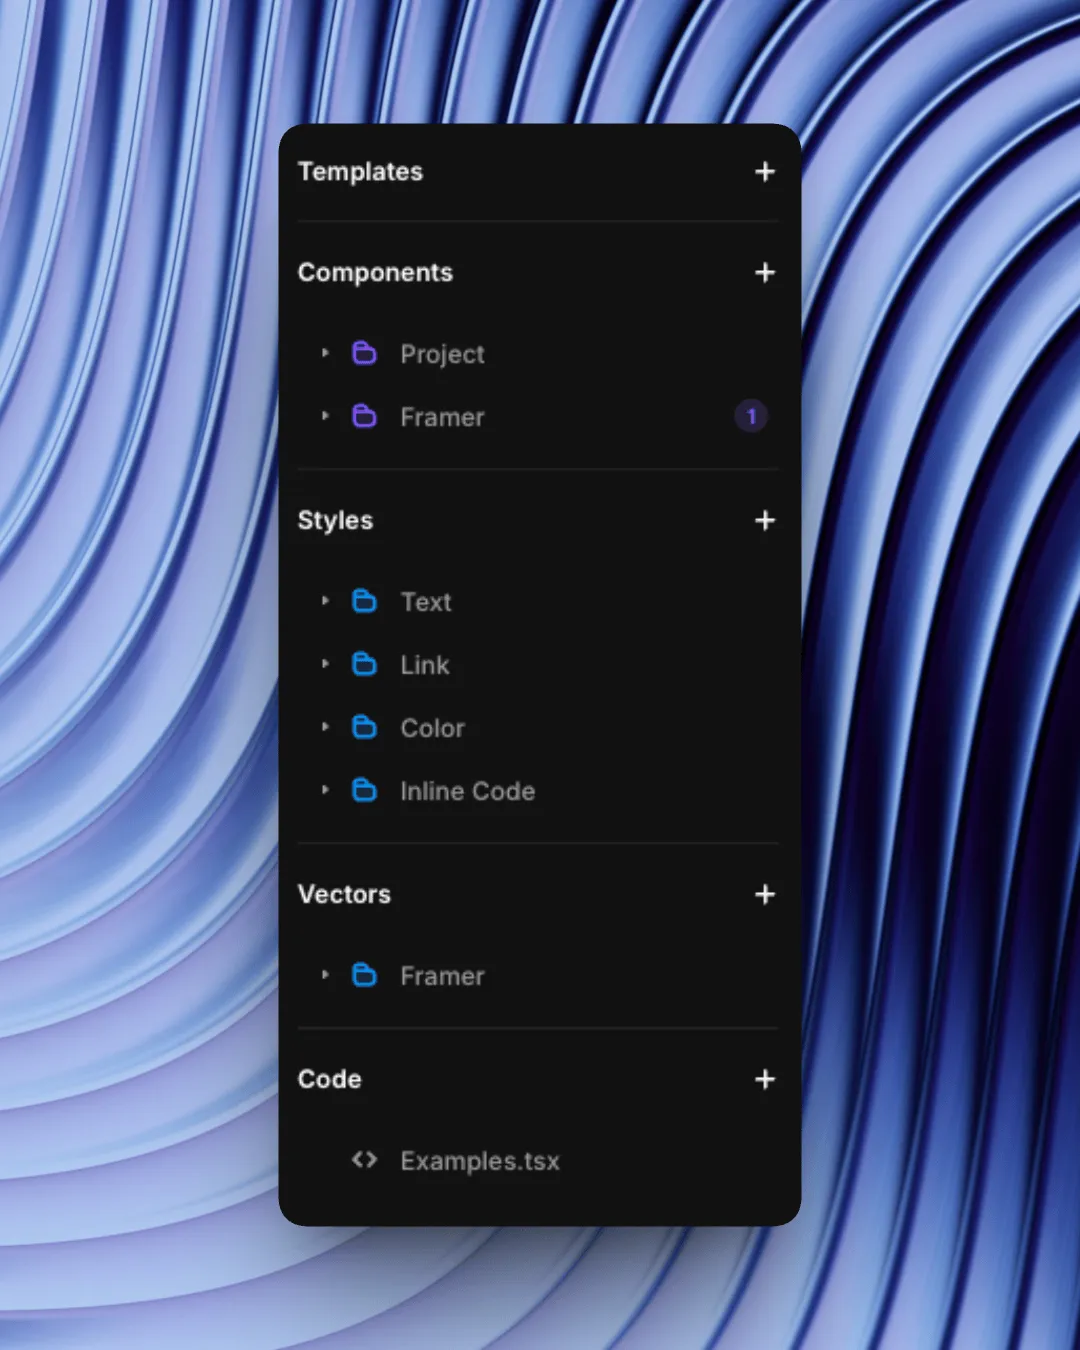This screenshot has width=1080, height=1350.
Task: Add a new template with plus icon
Action: 765,172
